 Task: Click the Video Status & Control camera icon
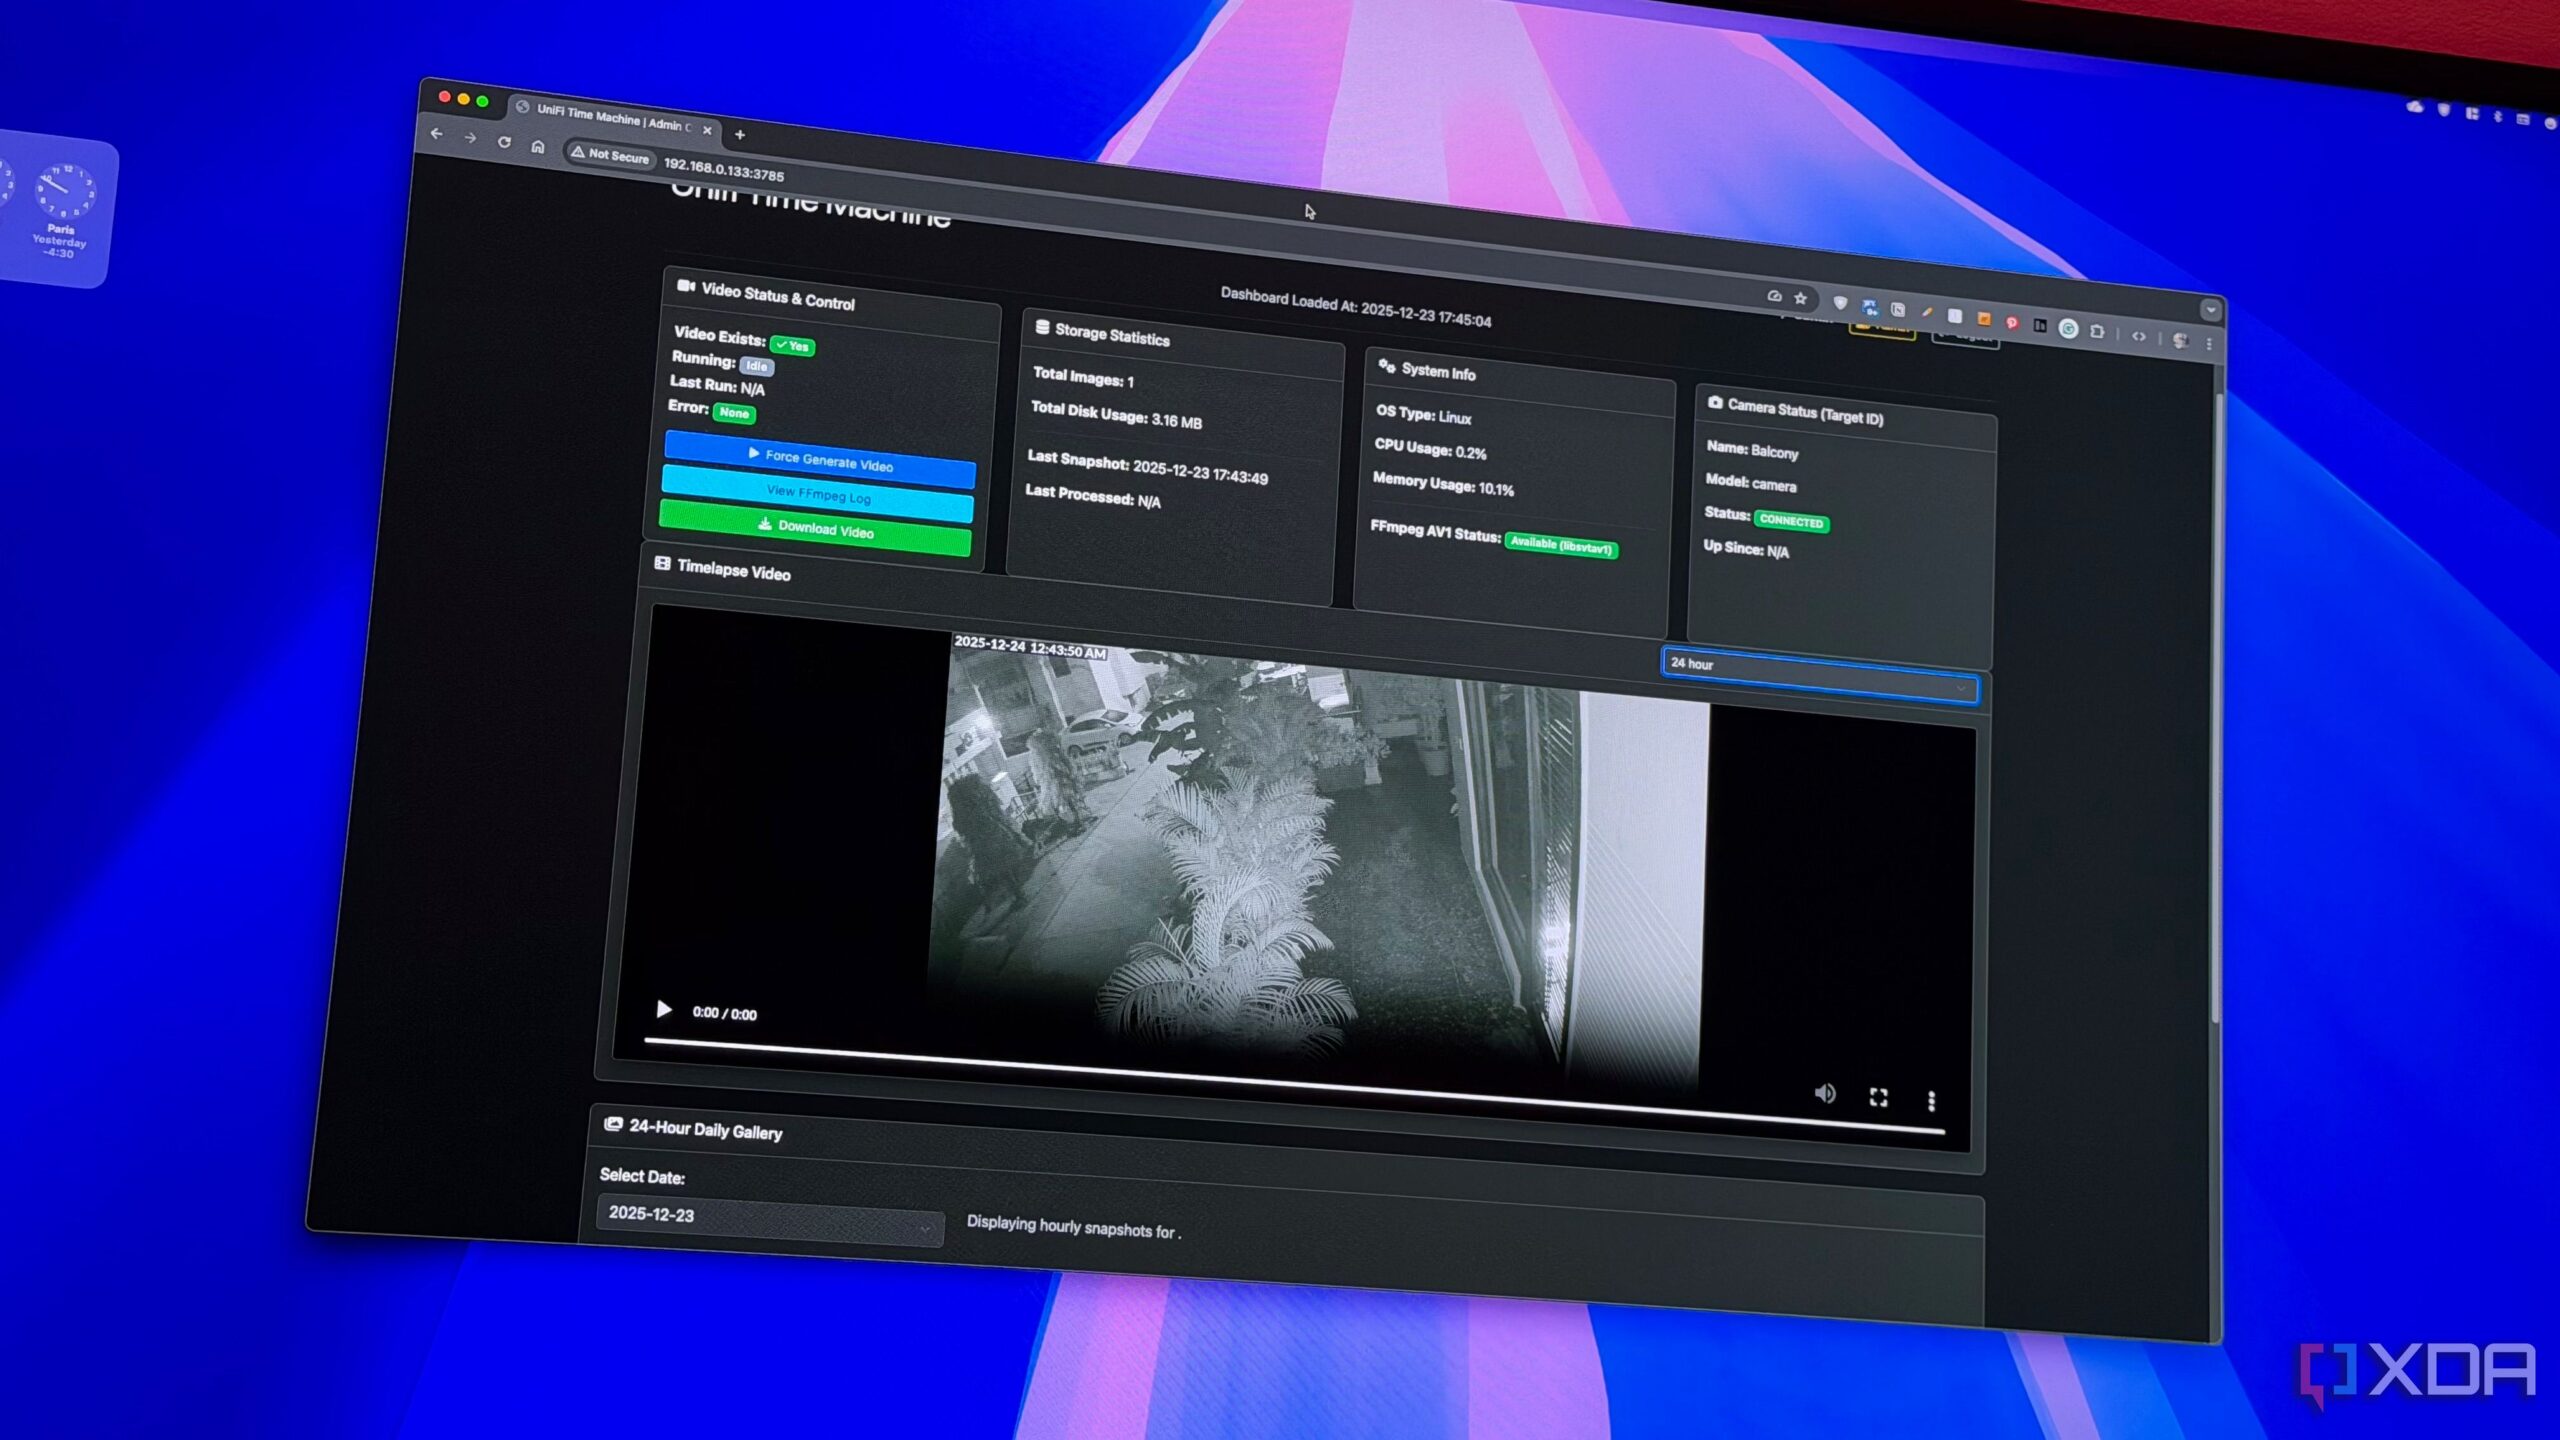686,285
